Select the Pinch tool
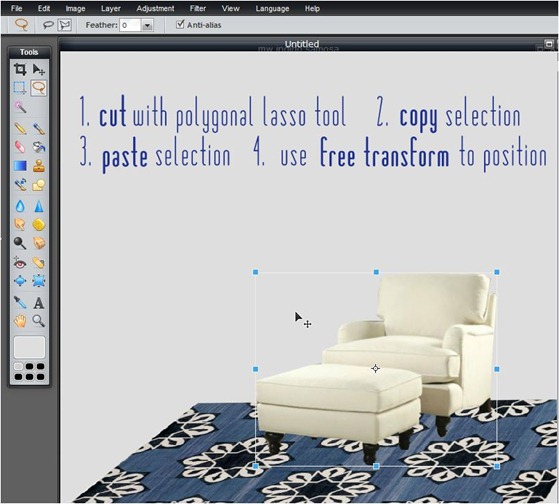Viewport: 559px width, 504px height. 39,281
